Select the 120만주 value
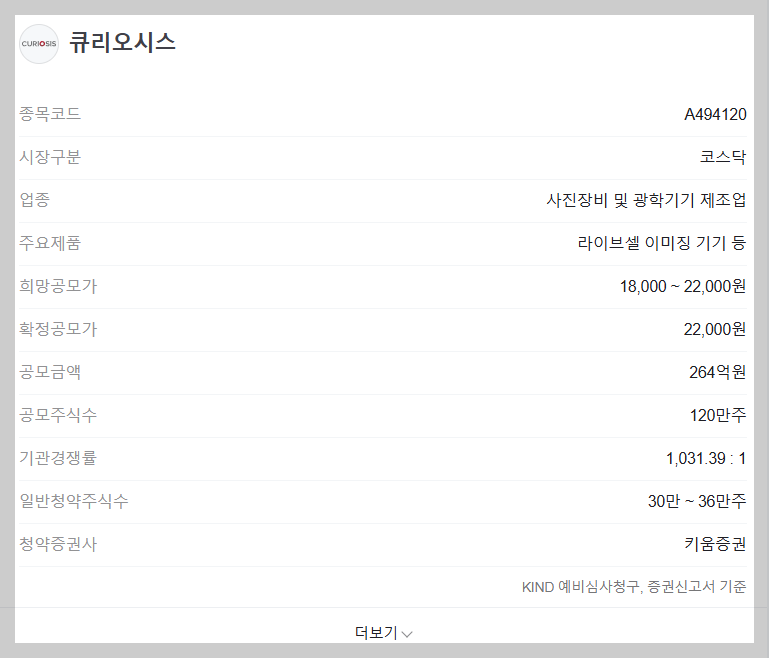The height and width of the screenshot is (658, 769). point(718,415)
